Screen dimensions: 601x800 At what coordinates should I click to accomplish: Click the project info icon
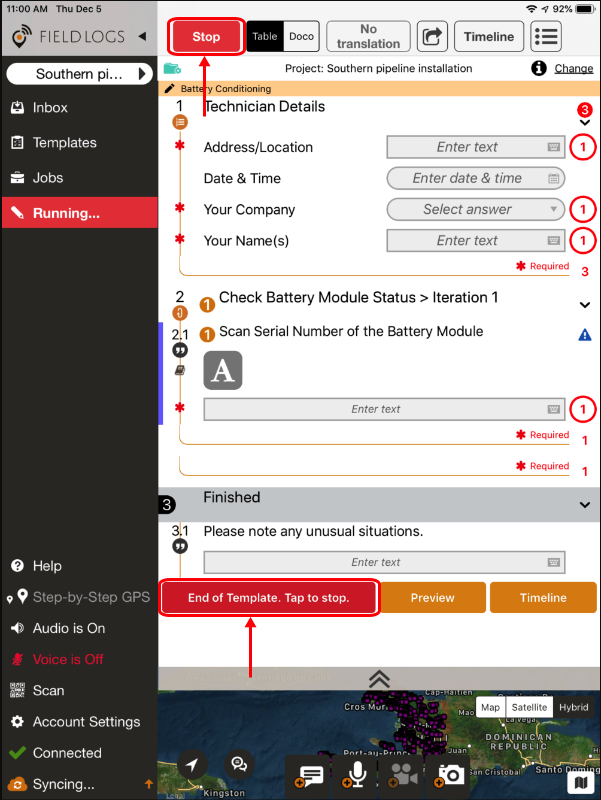pos(538,68)
